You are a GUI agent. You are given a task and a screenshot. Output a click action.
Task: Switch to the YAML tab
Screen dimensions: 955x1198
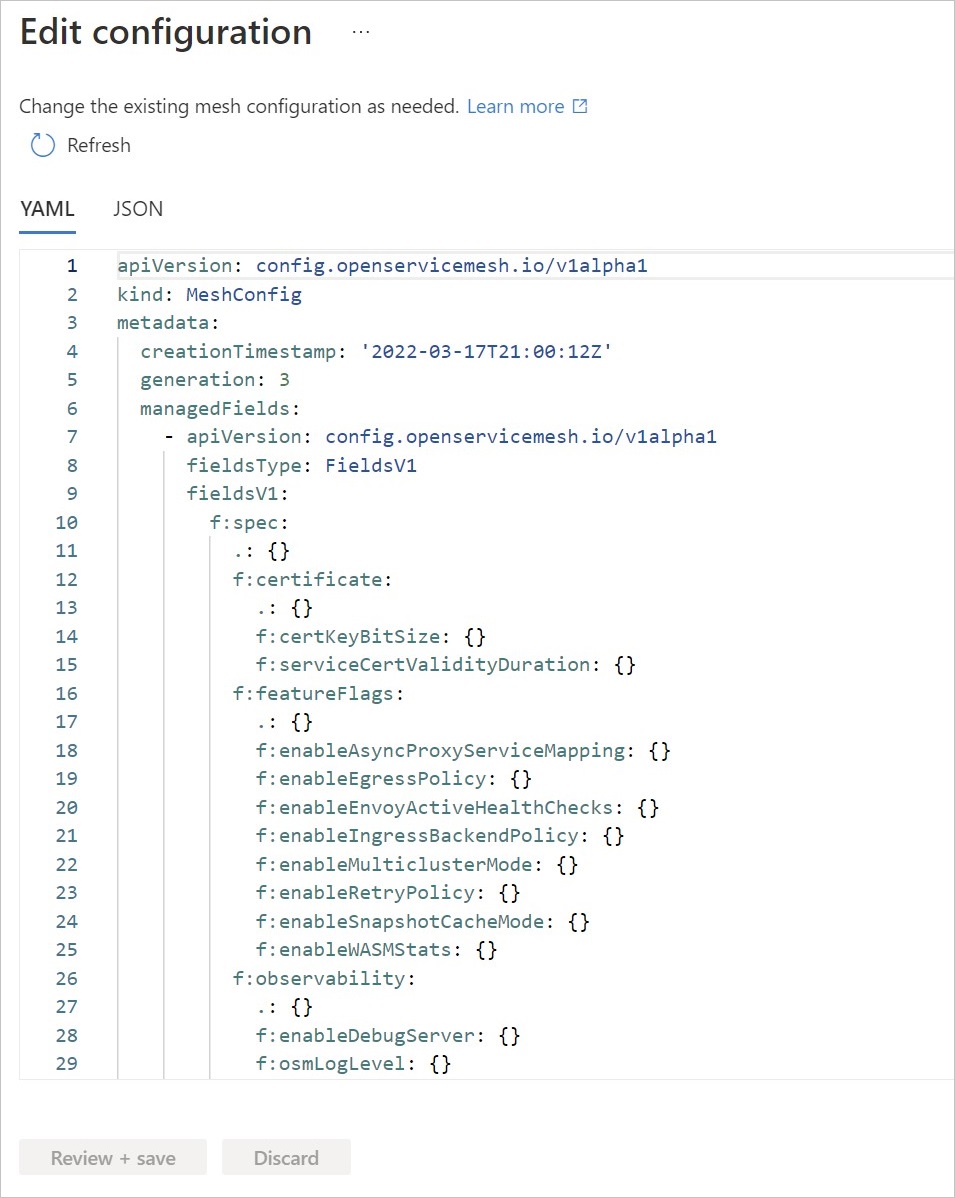[47, 209]
